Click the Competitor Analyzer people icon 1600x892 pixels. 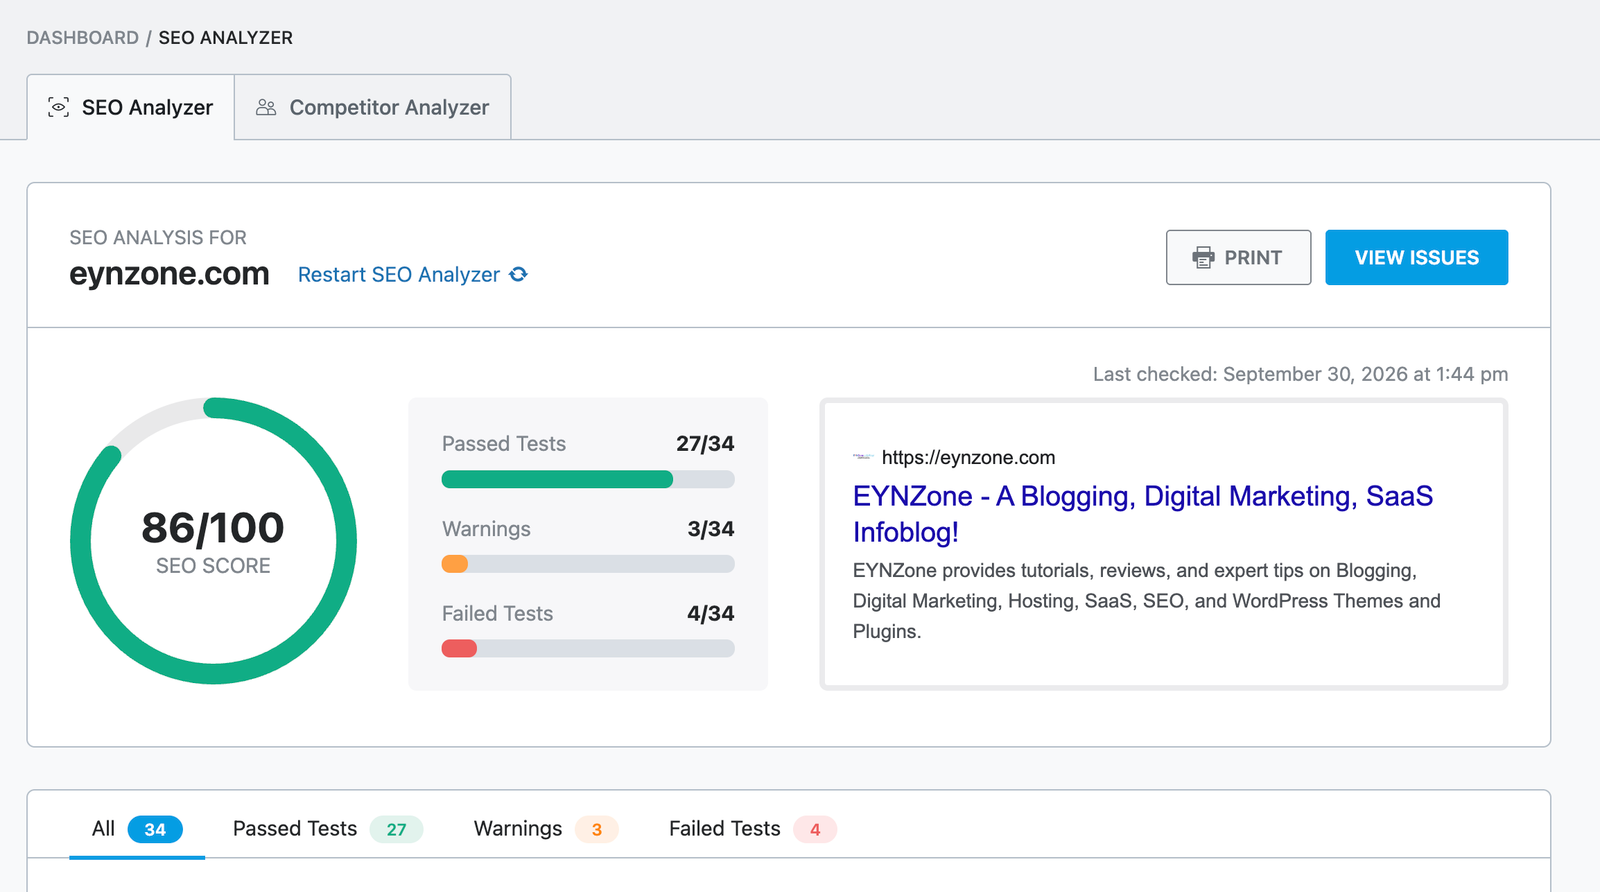(266, 107)
